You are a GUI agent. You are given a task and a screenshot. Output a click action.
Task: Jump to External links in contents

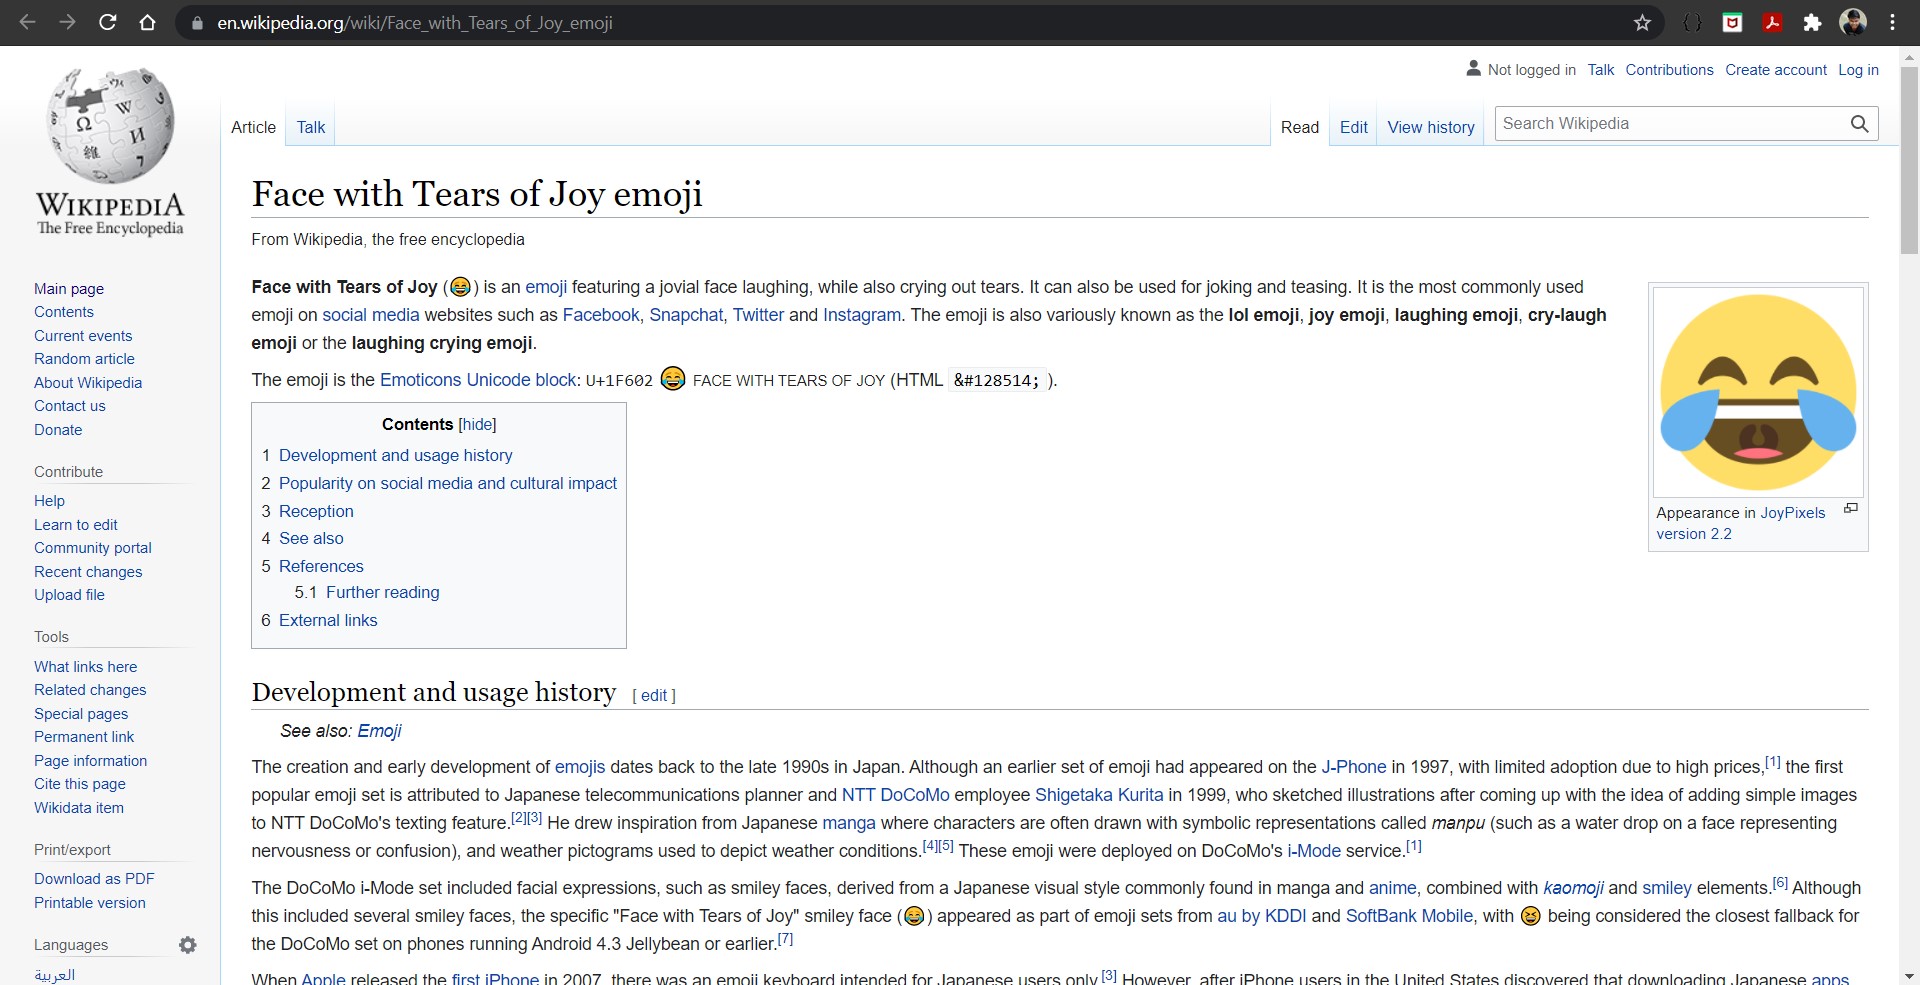point(328,620)
